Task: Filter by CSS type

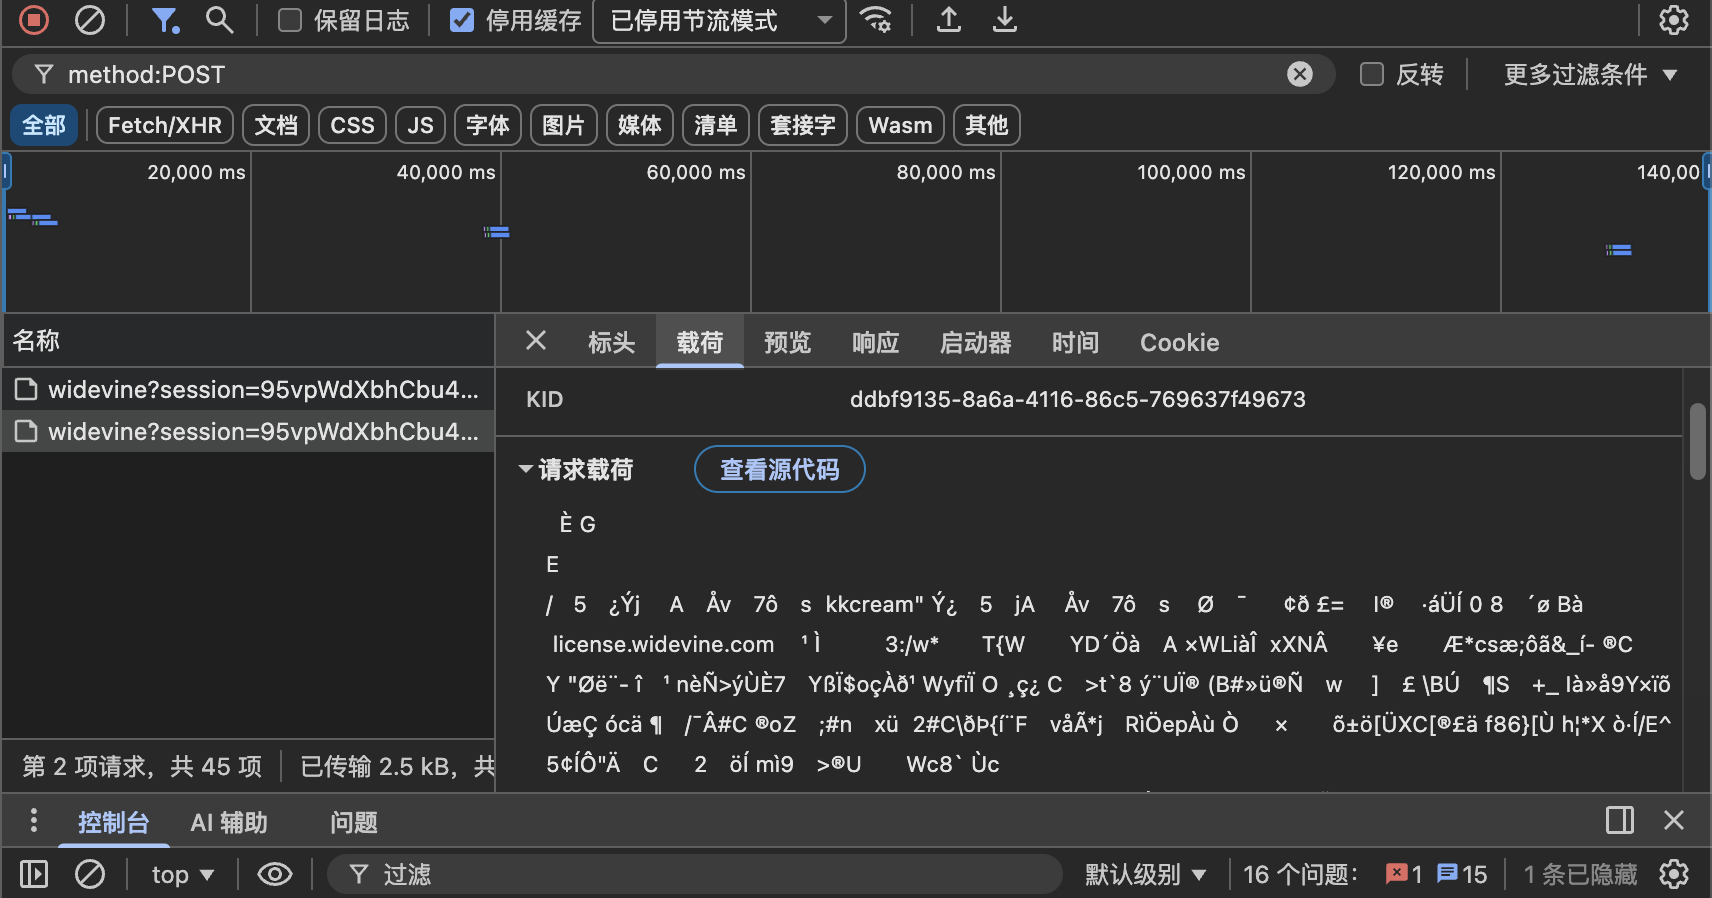Action: pyautogui.click(x=352, y=125)
